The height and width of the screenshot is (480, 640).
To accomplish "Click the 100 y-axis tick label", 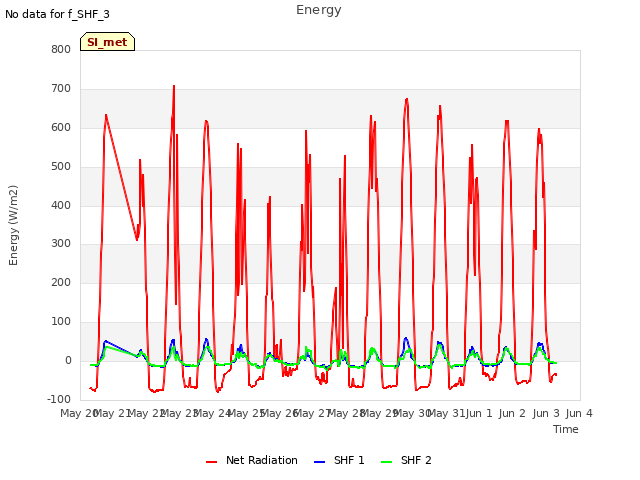I will click(61, 322).
